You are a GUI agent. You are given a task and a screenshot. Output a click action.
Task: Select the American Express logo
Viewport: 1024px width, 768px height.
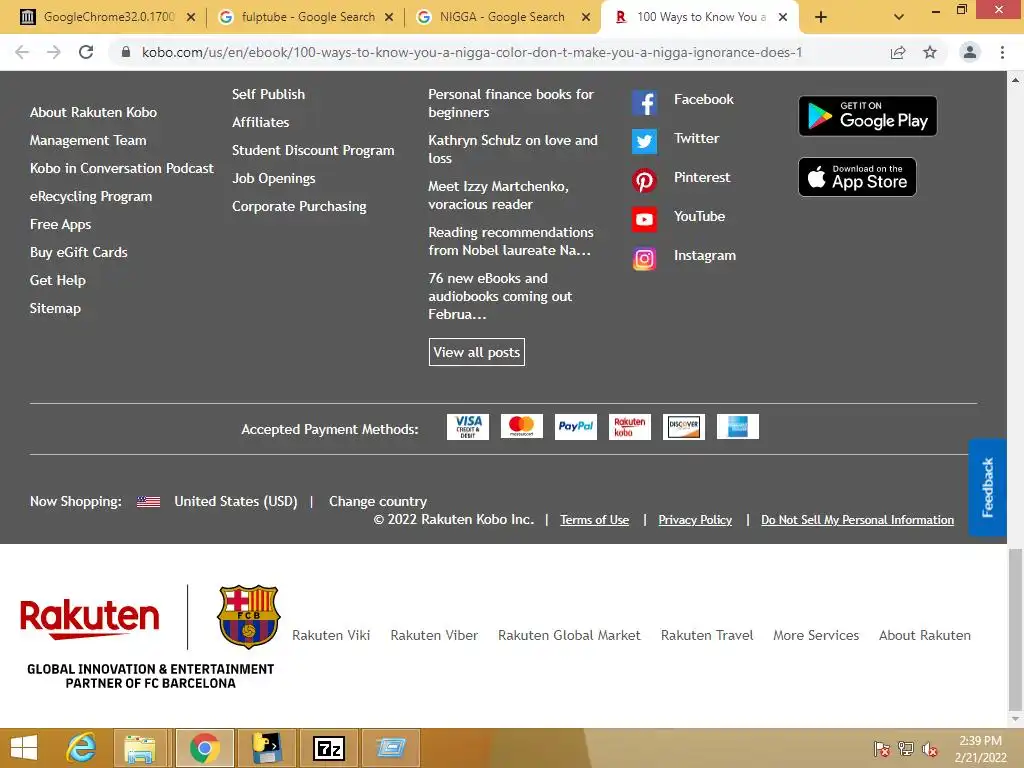(x=737, y=426)
